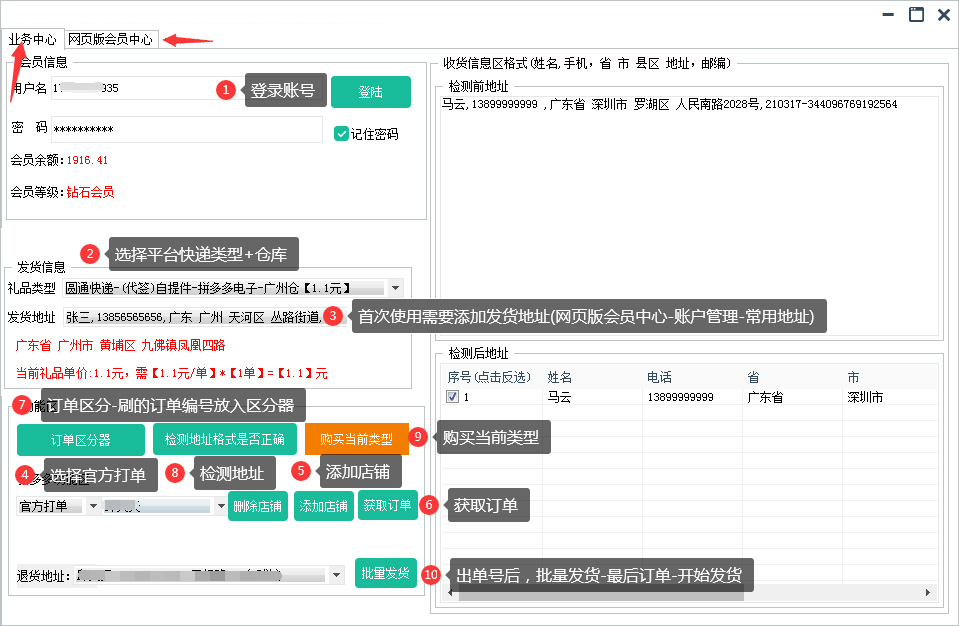Expand the 官方打单 combo box
Screen dimensions: 959x626
click(x=93, y=506)
